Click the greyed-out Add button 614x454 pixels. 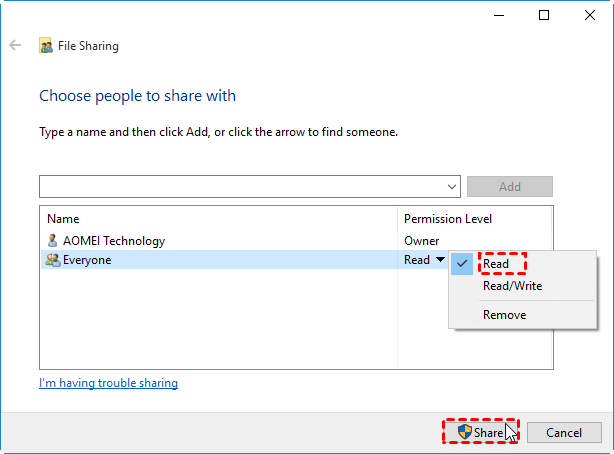509,187
